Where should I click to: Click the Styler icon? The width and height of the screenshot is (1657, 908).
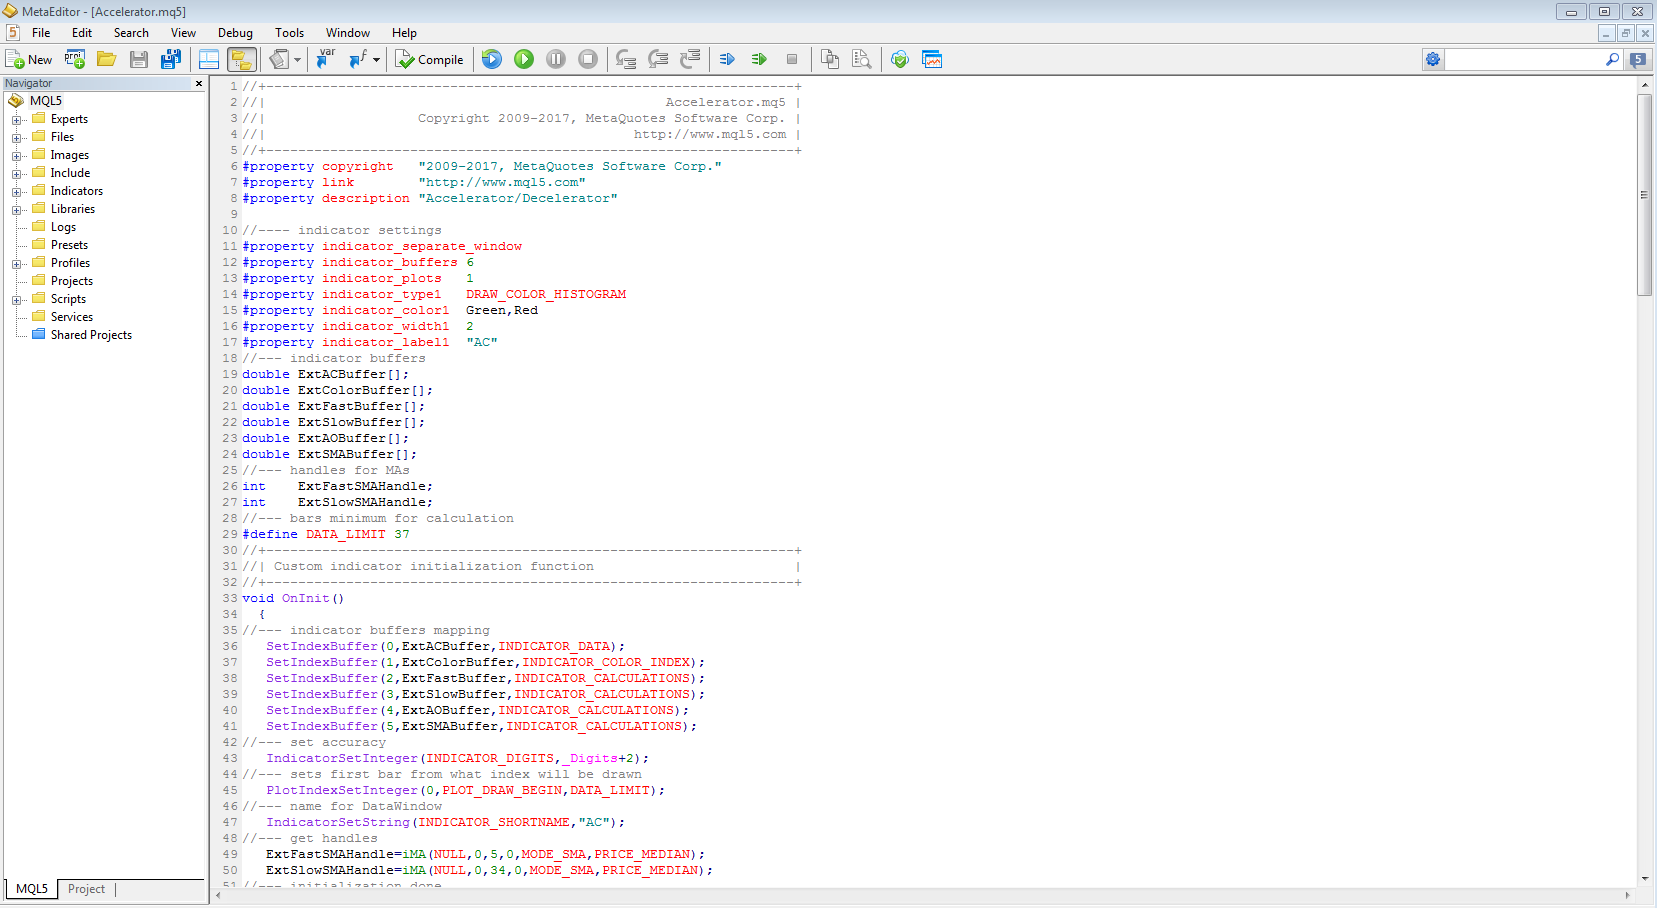tap(279, 60)
